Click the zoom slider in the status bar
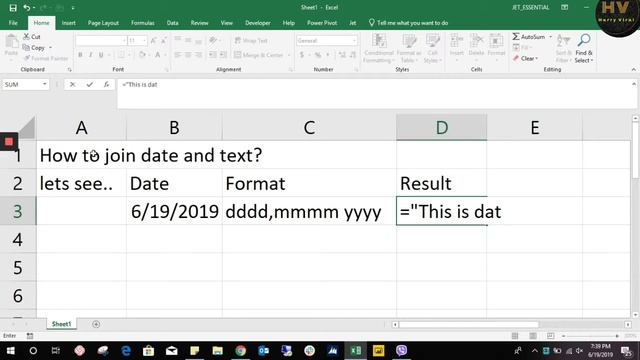The width and height of the screenshot is (640, 360). click(591, 336)
